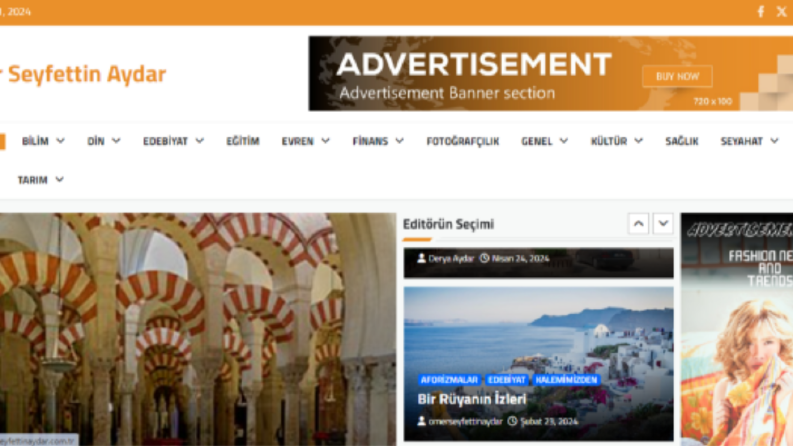Screen dimensions: 793x446
Task: Open the top Advertisement banner
Action: (x=551, y=73)
